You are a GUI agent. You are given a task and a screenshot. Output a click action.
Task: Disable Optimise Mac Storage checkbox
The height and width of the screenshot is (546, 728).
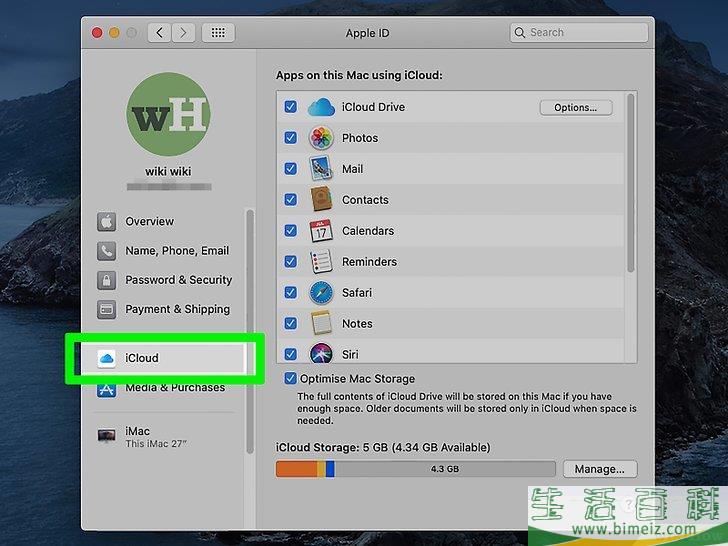point(290,378)
